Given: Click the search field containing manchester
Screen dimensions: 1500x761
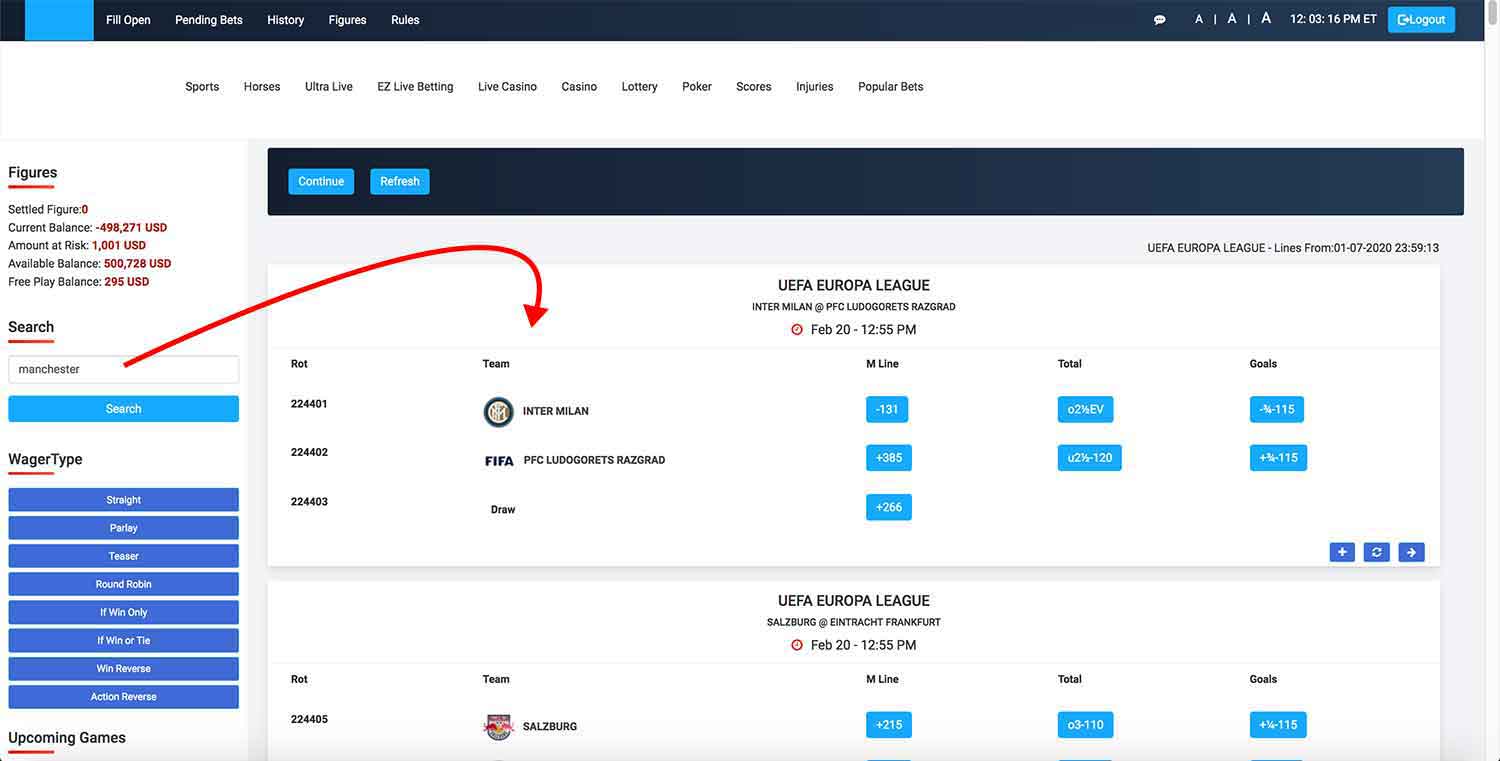Looking at the screenshot, I should point(123,369).
